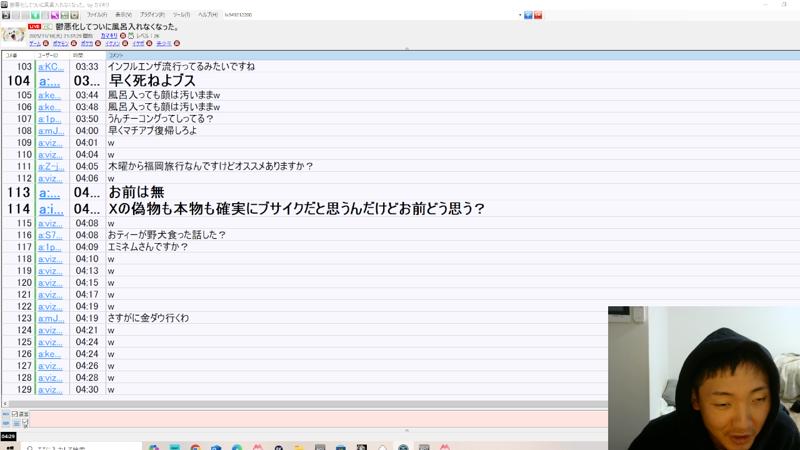Screen dimensions: 800x450
Task: Click the red icon in the top toolbar
Action: click(x=538, y=15)
